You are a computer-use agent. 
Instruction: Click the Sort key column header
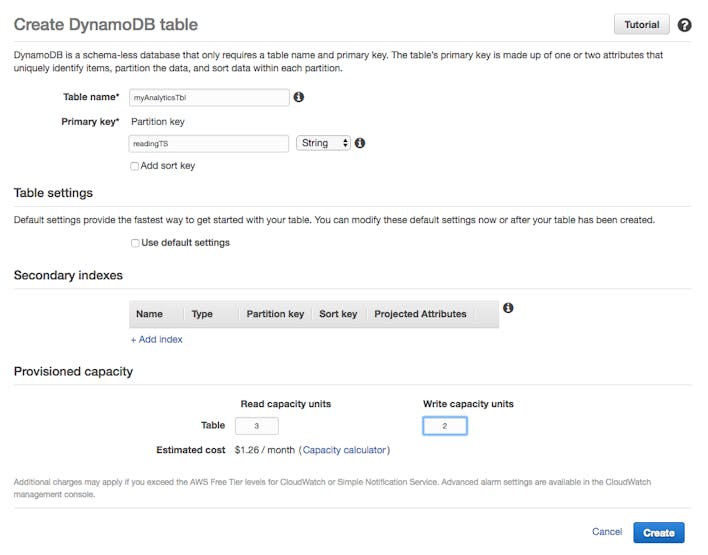coord(338,314)
